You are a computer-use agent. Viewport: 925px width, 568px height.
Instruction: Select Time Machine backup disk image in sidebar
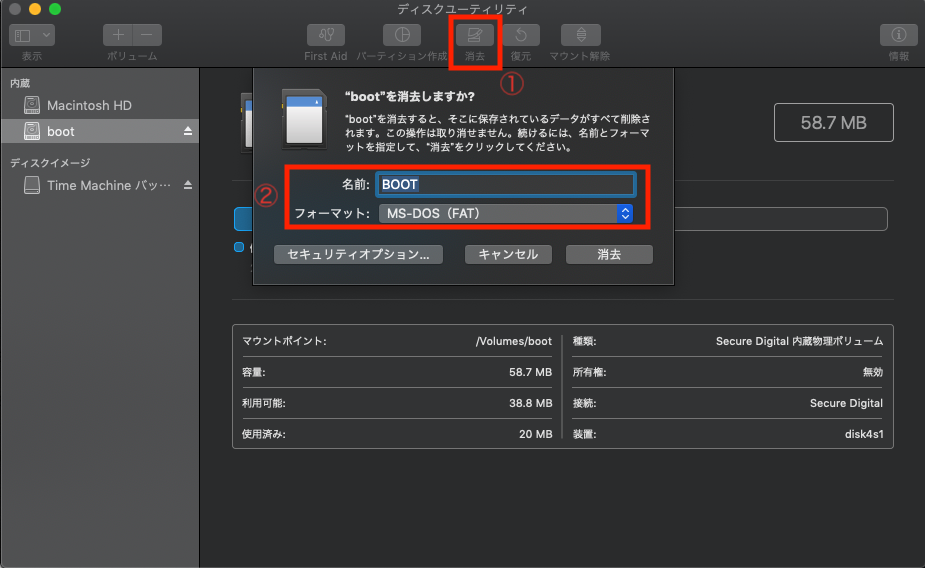(100, 185)
